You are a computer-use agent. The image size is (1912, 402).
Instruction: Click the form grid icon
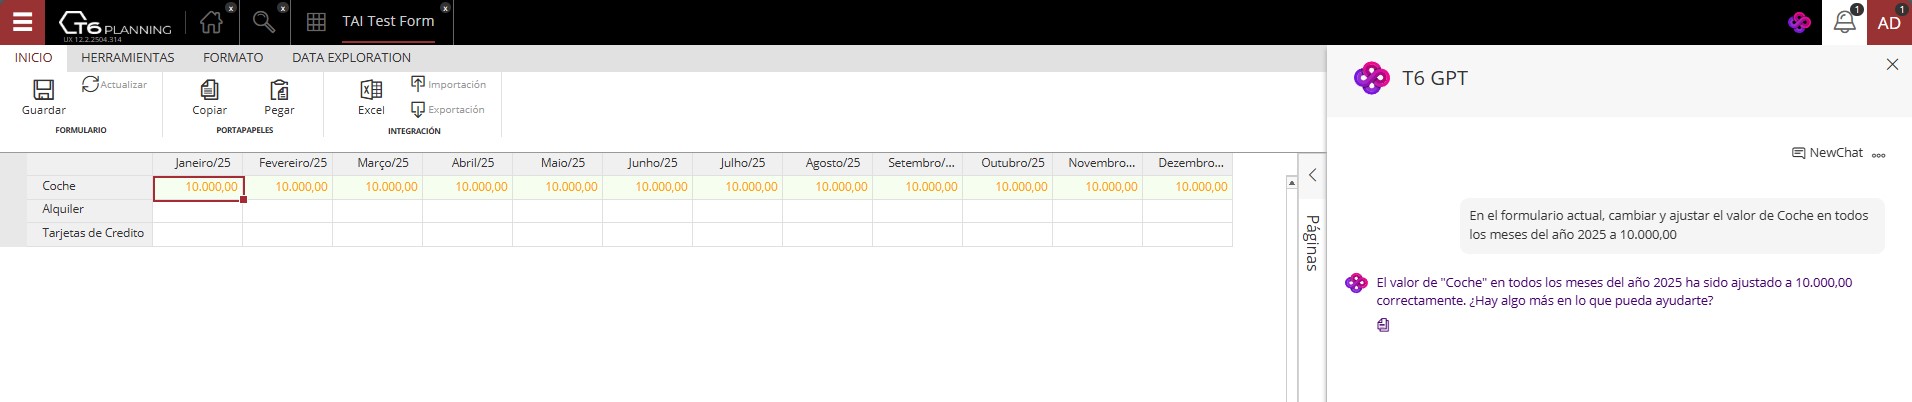click(x=316, y=22)
